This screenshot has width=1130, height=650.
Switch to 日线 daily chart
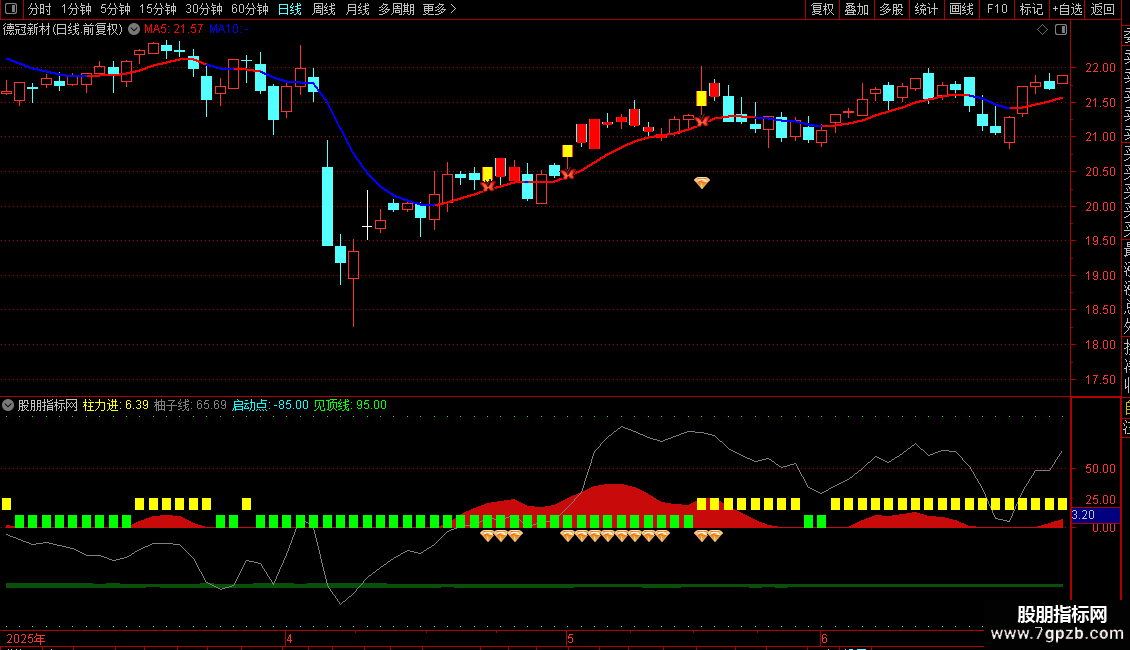tap(290, 9)
